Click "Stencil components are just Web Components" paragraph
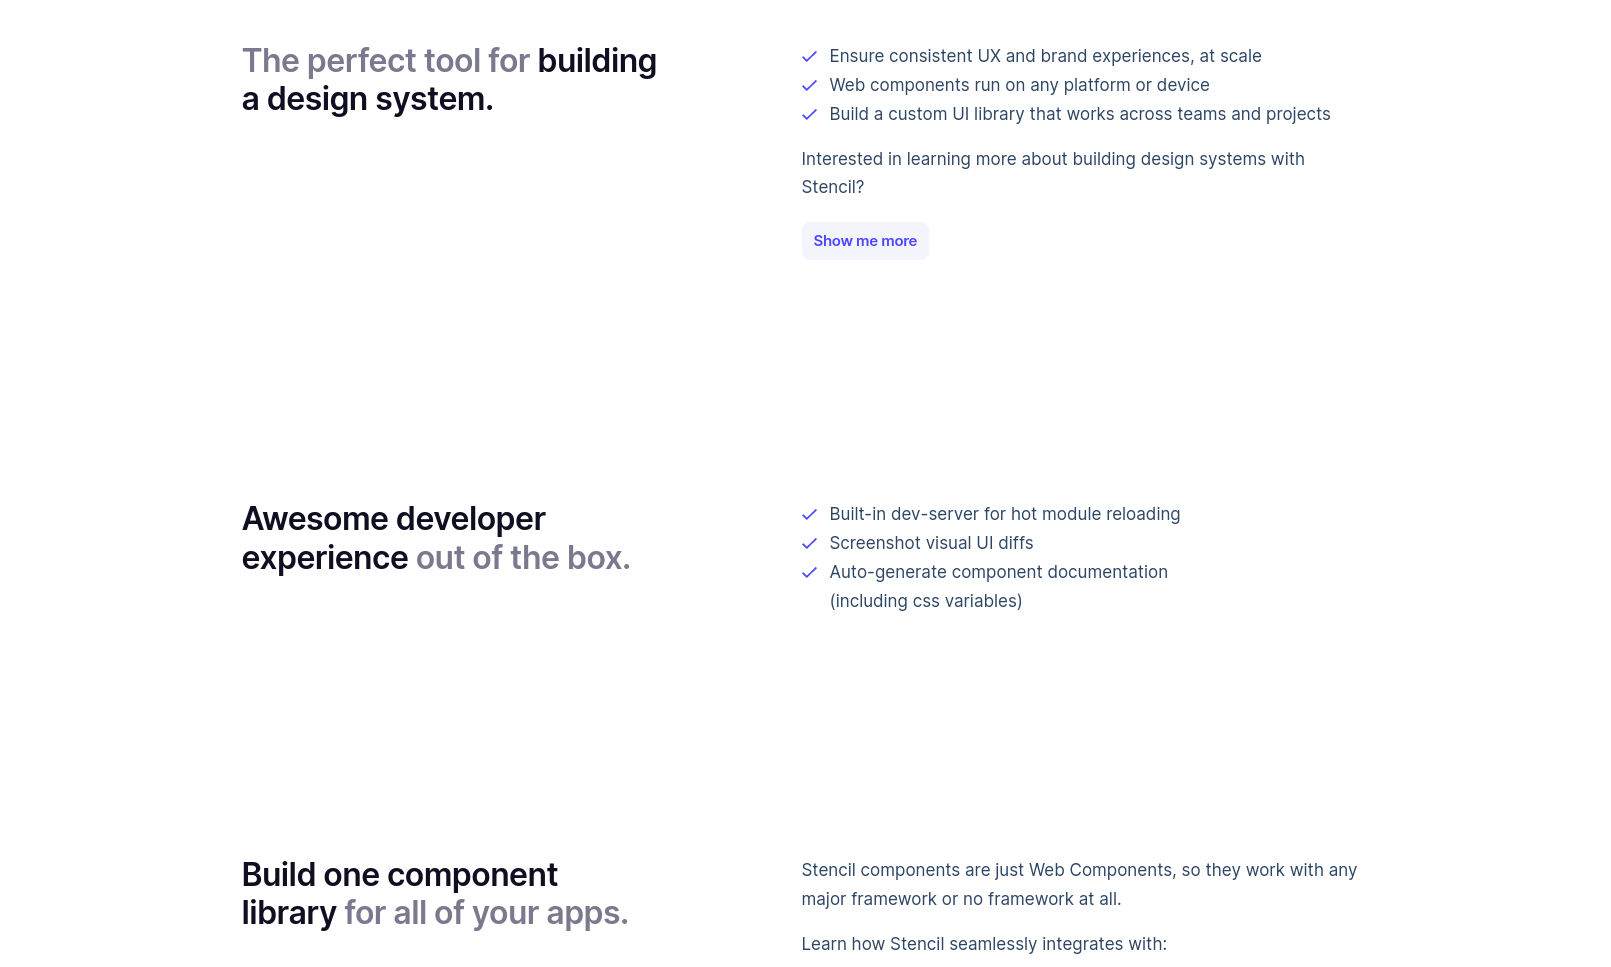 [1078, 884]
